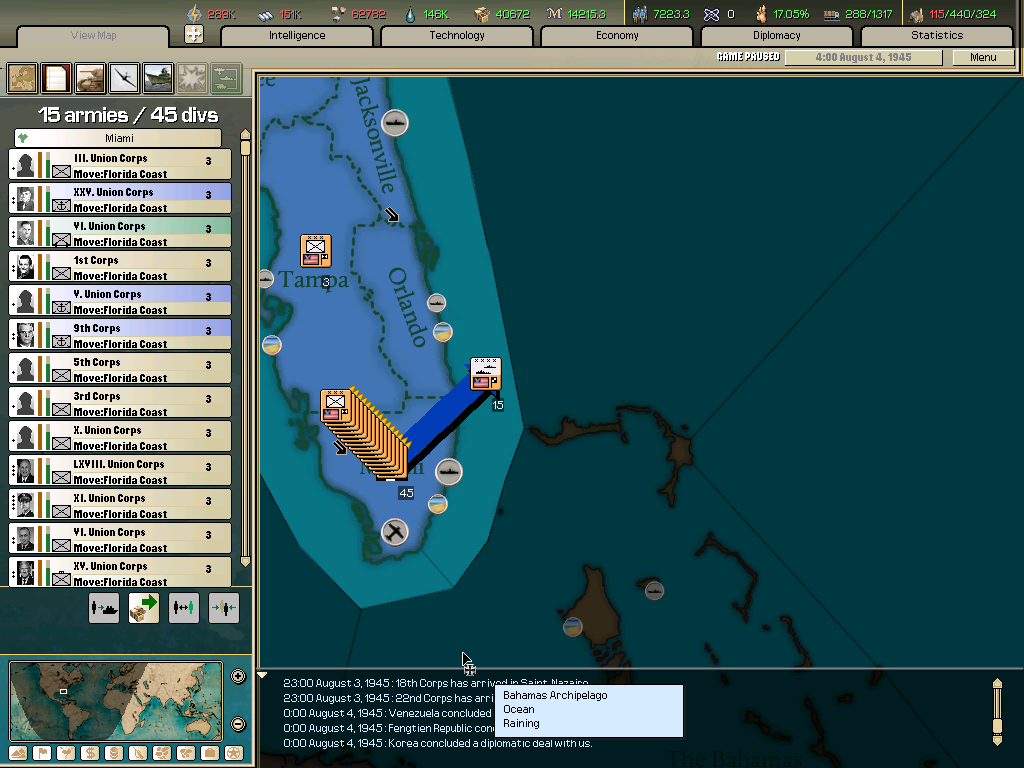
Task: Open the Technology screen
Action: 456,35
